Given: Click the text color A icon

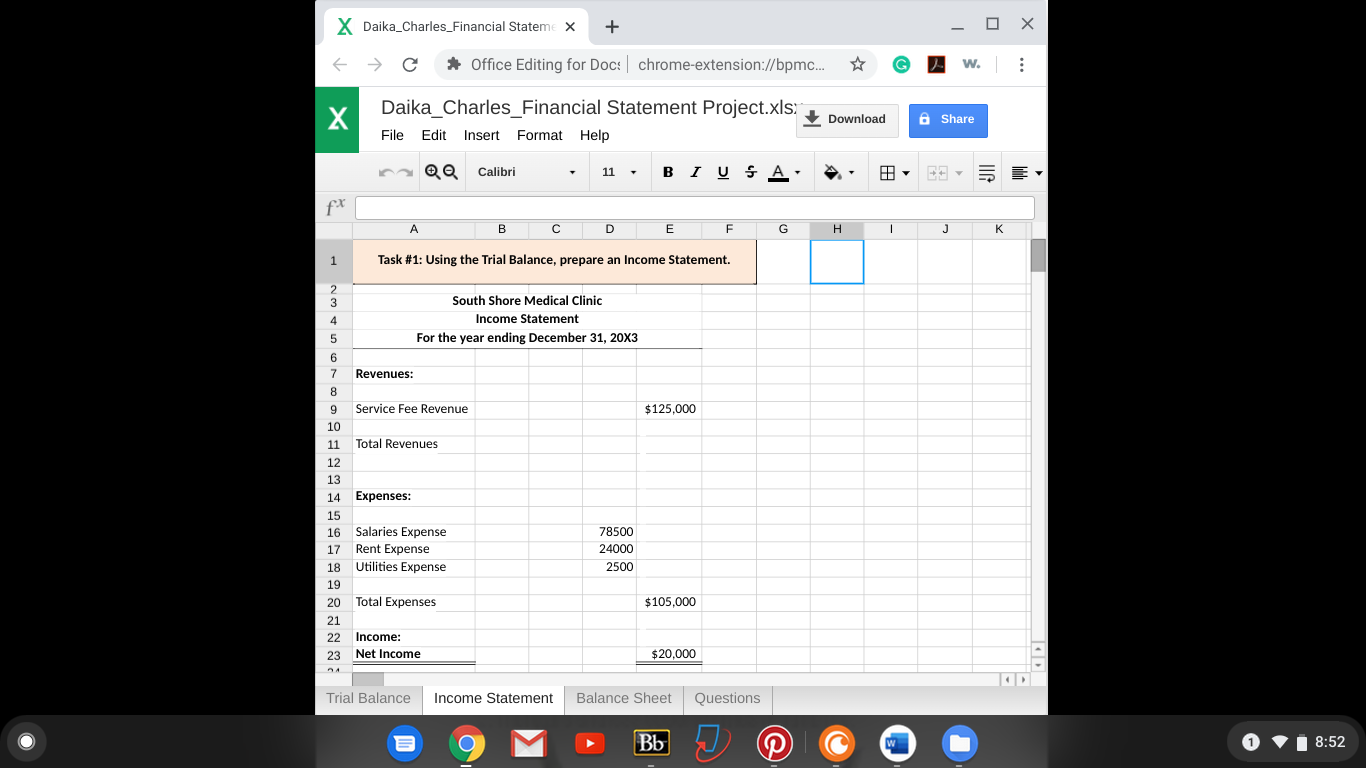Looking at the screenshot, I should 778,172.
